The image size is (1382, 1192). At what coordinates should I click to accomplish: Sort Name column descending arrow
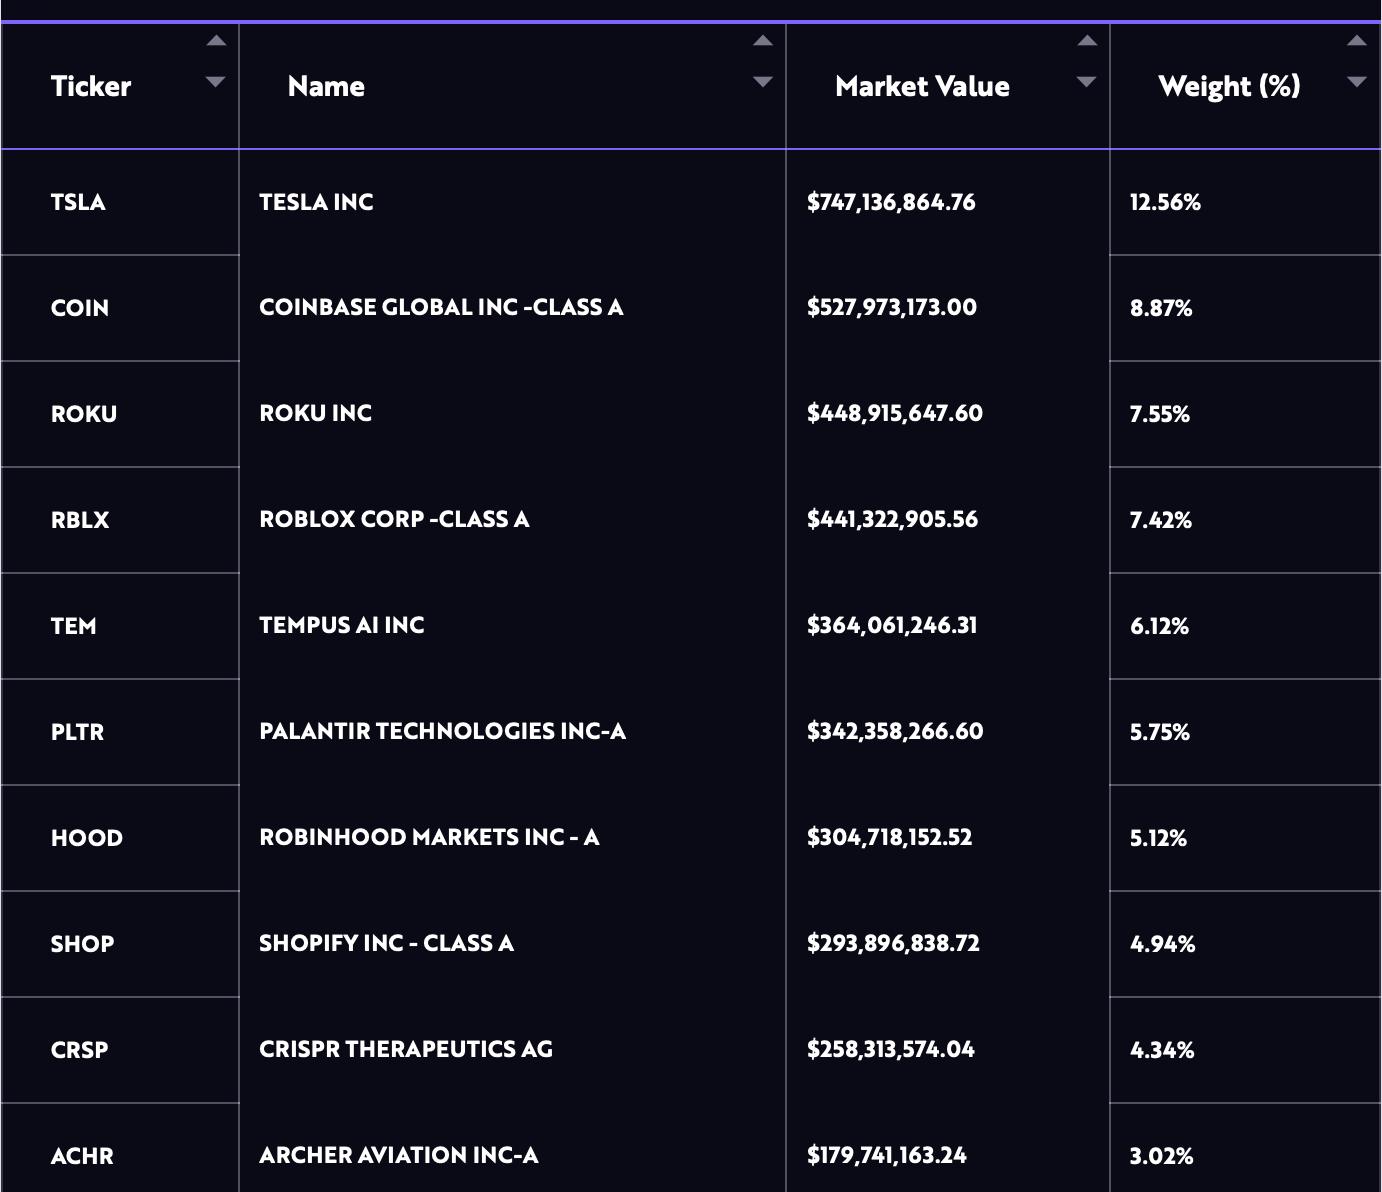(763, 82)
